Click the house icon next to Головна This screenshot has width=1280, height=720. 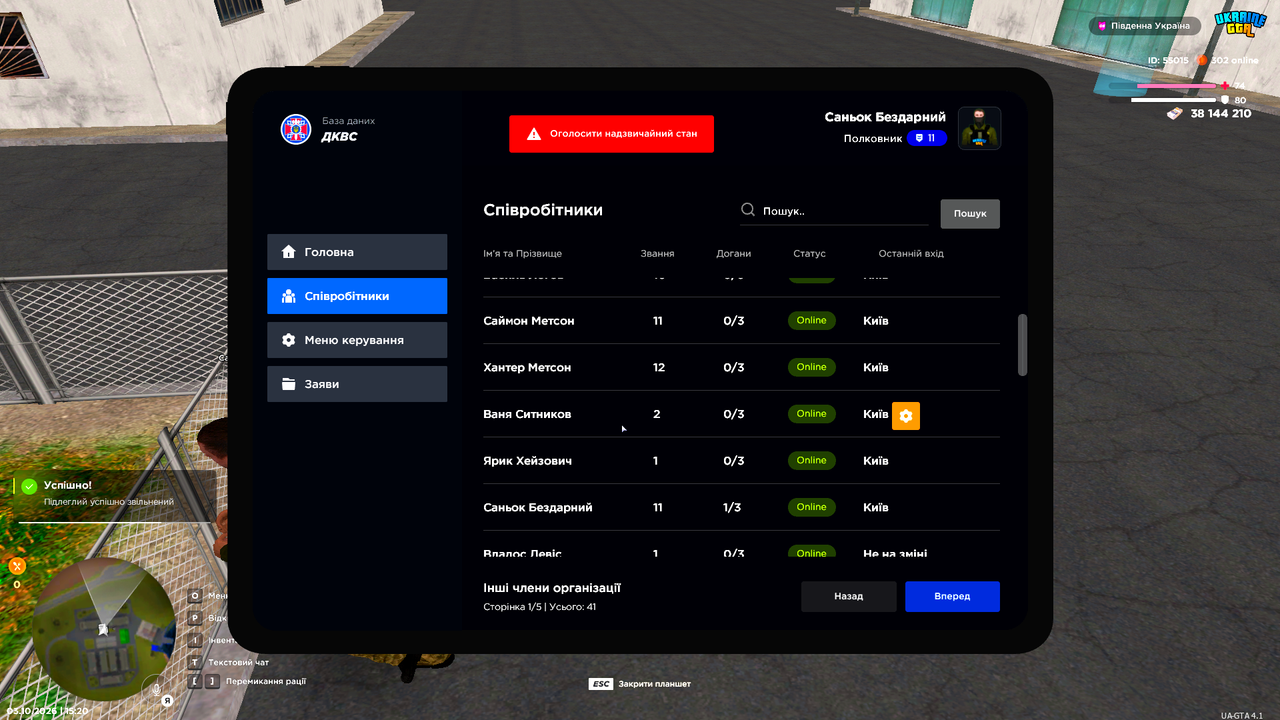pyautogui.click(x=288, y=252)
